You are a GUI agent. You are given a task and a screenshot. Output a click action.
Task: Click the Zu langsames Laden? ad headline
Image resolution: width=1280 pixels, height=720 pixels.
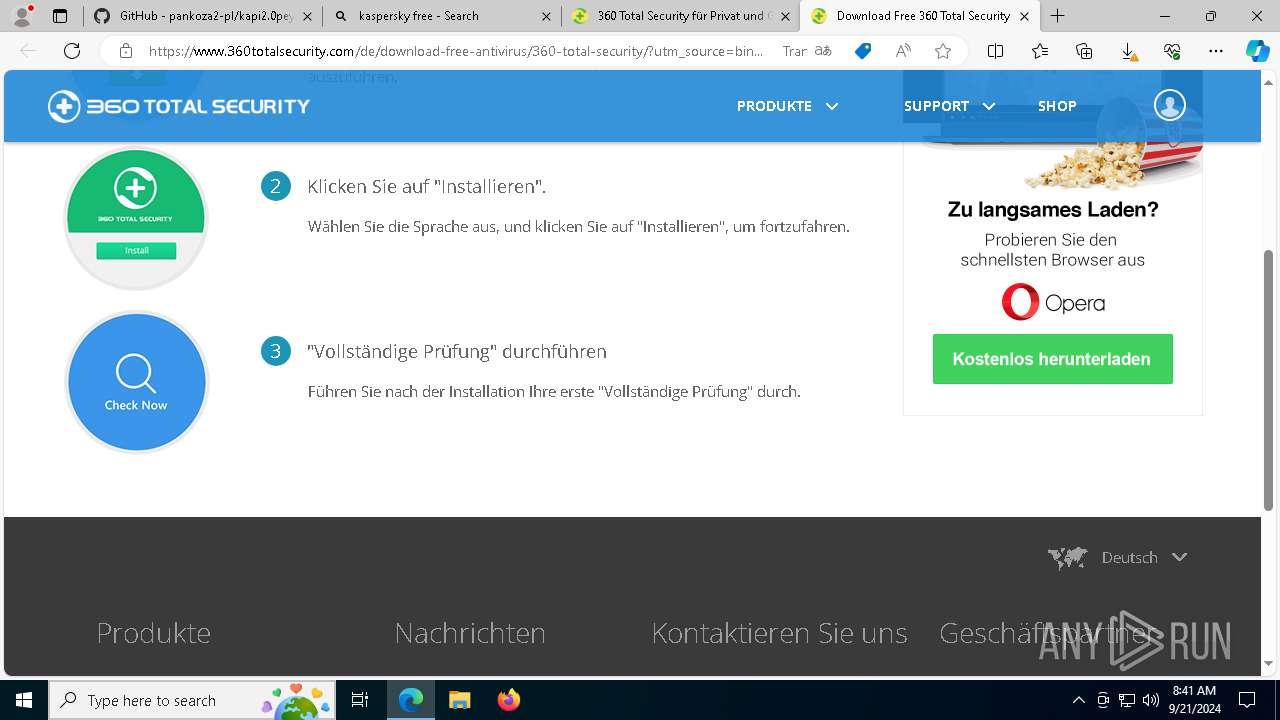pyautogui.click(x=1053, y=210)
